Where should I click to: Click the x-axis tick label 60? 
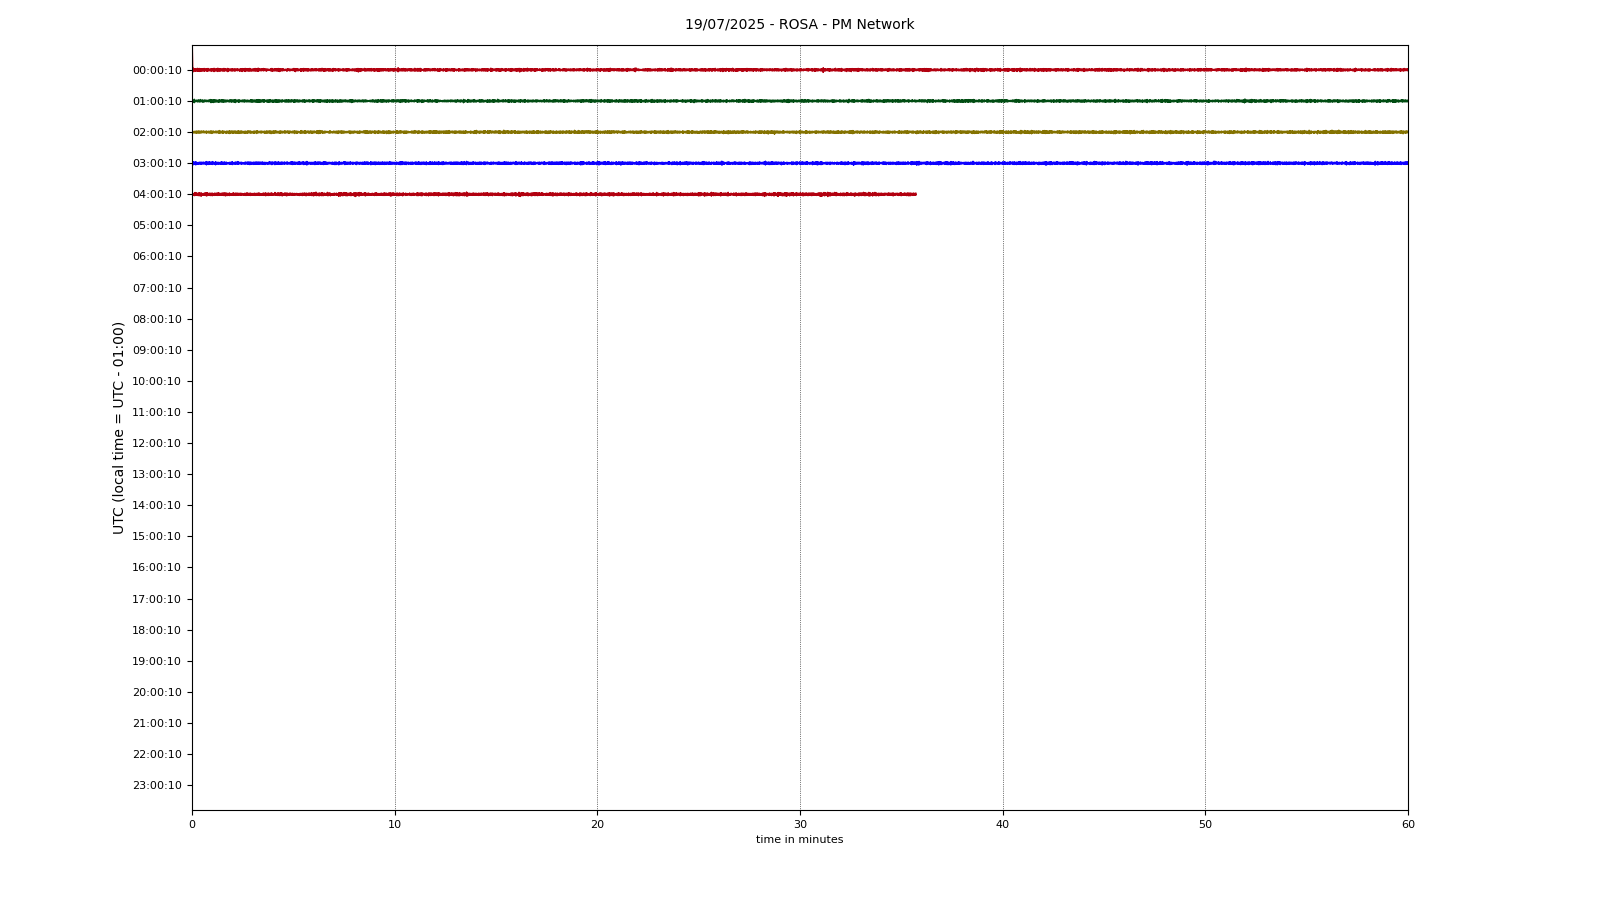tap(1408, 824)
